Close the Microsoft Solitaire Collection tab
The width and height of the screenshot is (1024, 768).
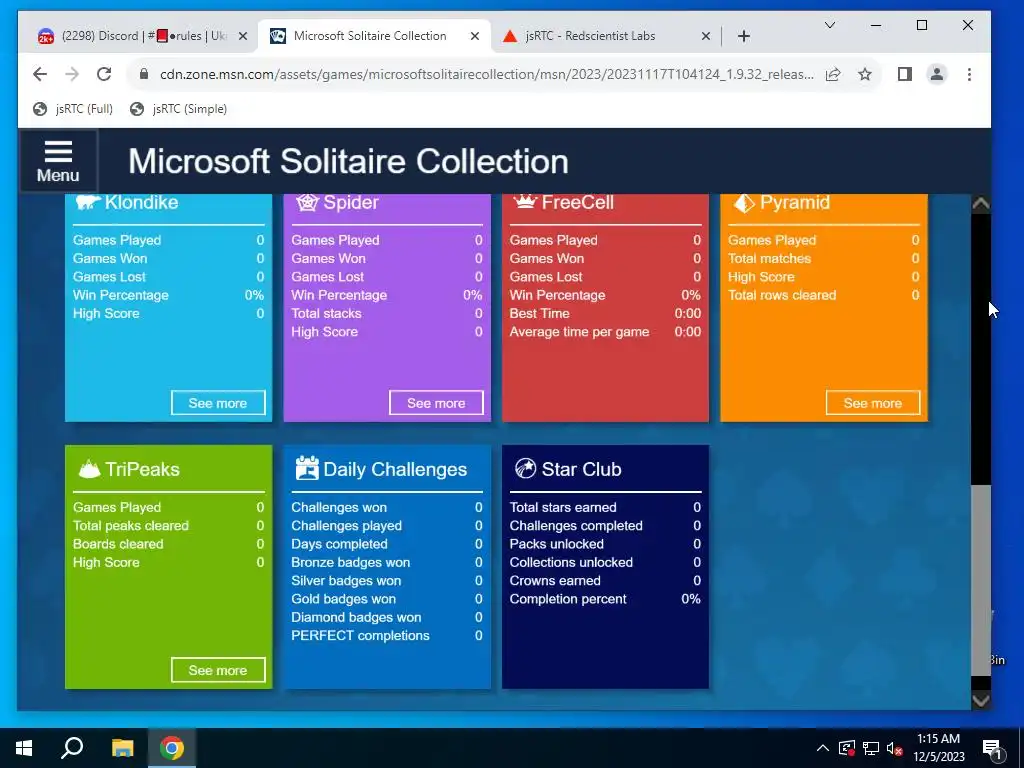475,36
